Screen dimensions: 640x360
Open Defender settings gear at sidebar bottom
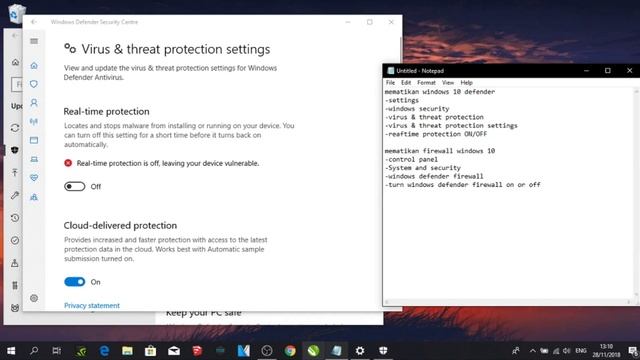tap(34, 298)
